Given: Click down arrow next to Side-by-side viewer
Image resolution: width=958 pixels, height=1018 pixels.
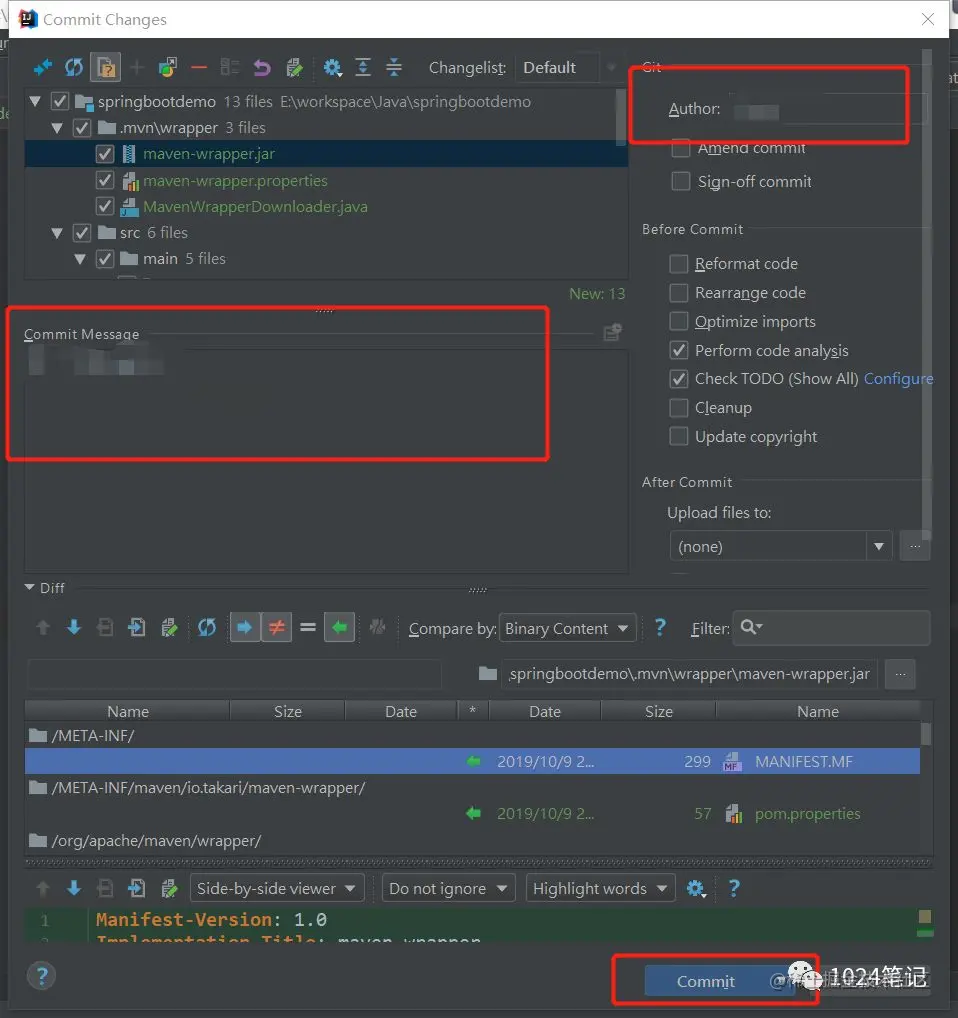Looking at the screenshot, I should click(74, 888).
